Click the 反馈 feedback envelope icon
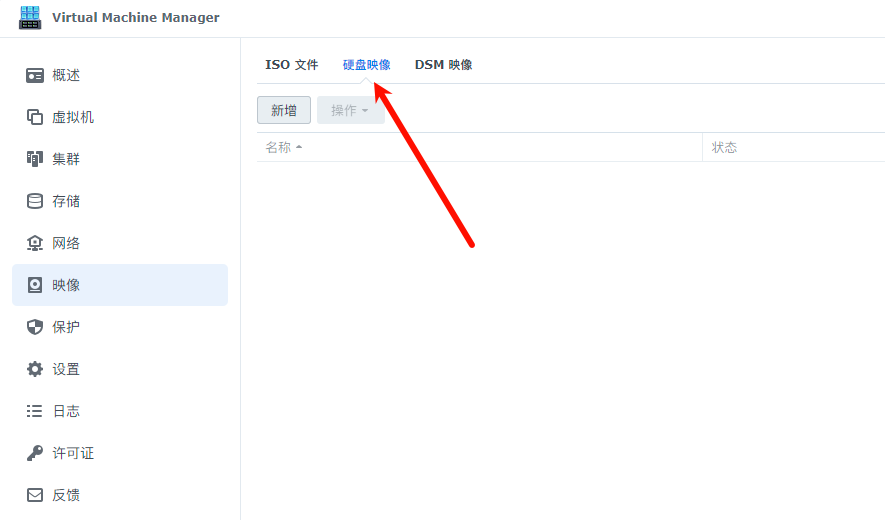885x520 pixels. (35, 495)
